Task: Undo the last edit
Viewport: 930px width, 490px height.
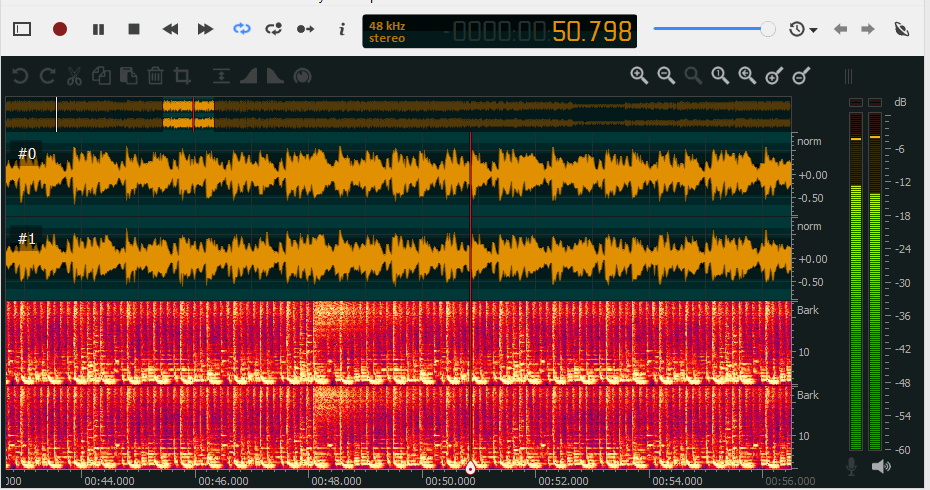Action: coord(20,76)
